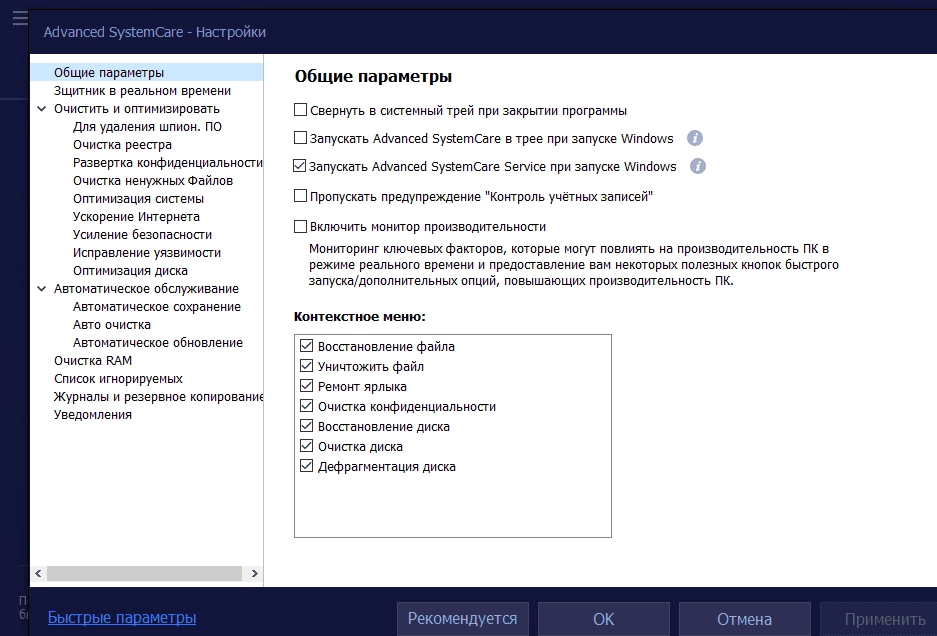Toggle launching Advanced SystemCare in tray at startup

click(300, 138)
